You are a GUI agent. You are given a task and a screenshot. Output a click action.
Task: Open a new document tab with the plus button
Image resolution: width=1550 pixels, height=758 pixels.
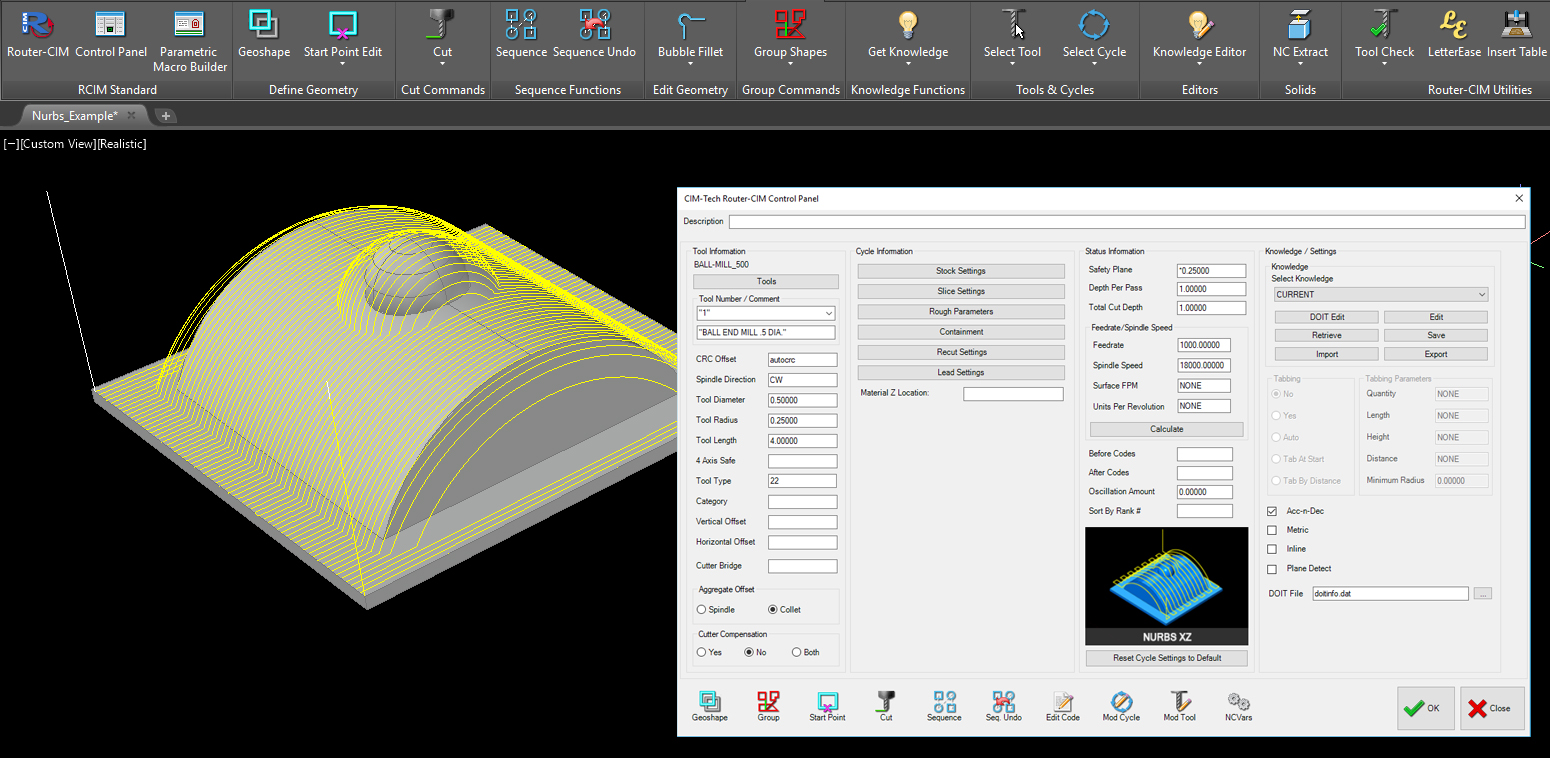(166, 115)
